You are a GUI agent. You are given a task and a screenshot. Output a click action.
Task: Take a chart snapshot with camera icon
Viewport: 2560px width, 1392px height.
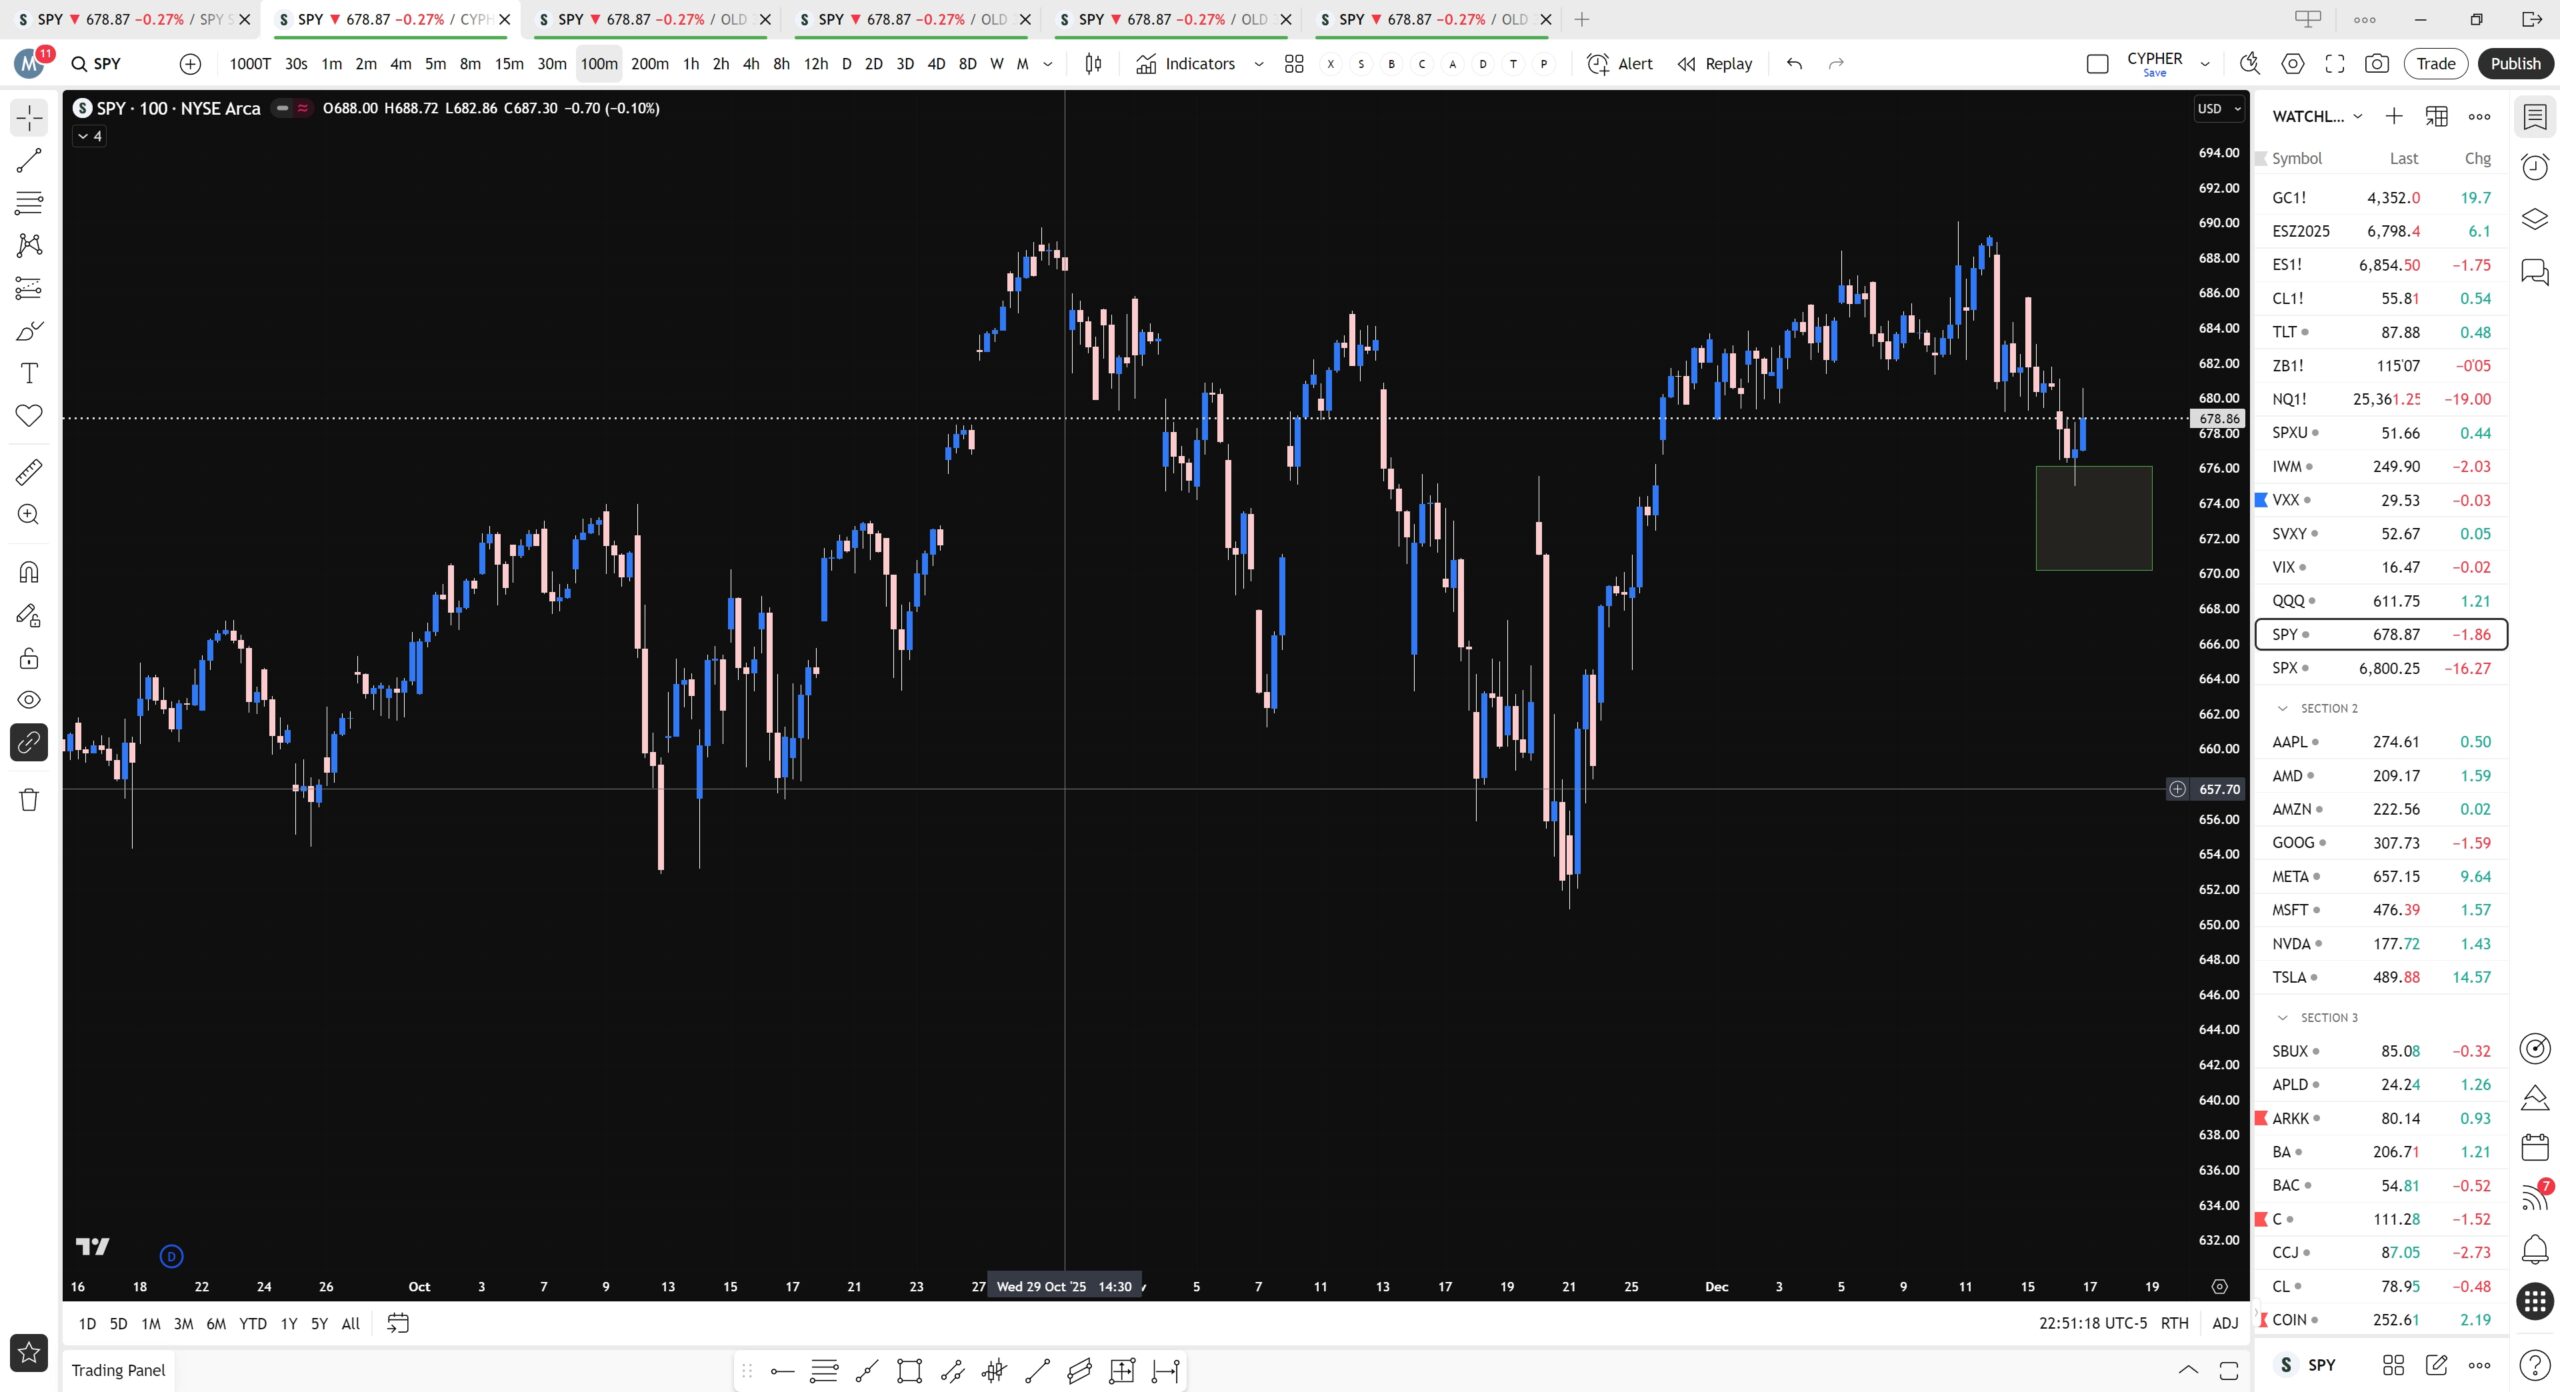2376,64
